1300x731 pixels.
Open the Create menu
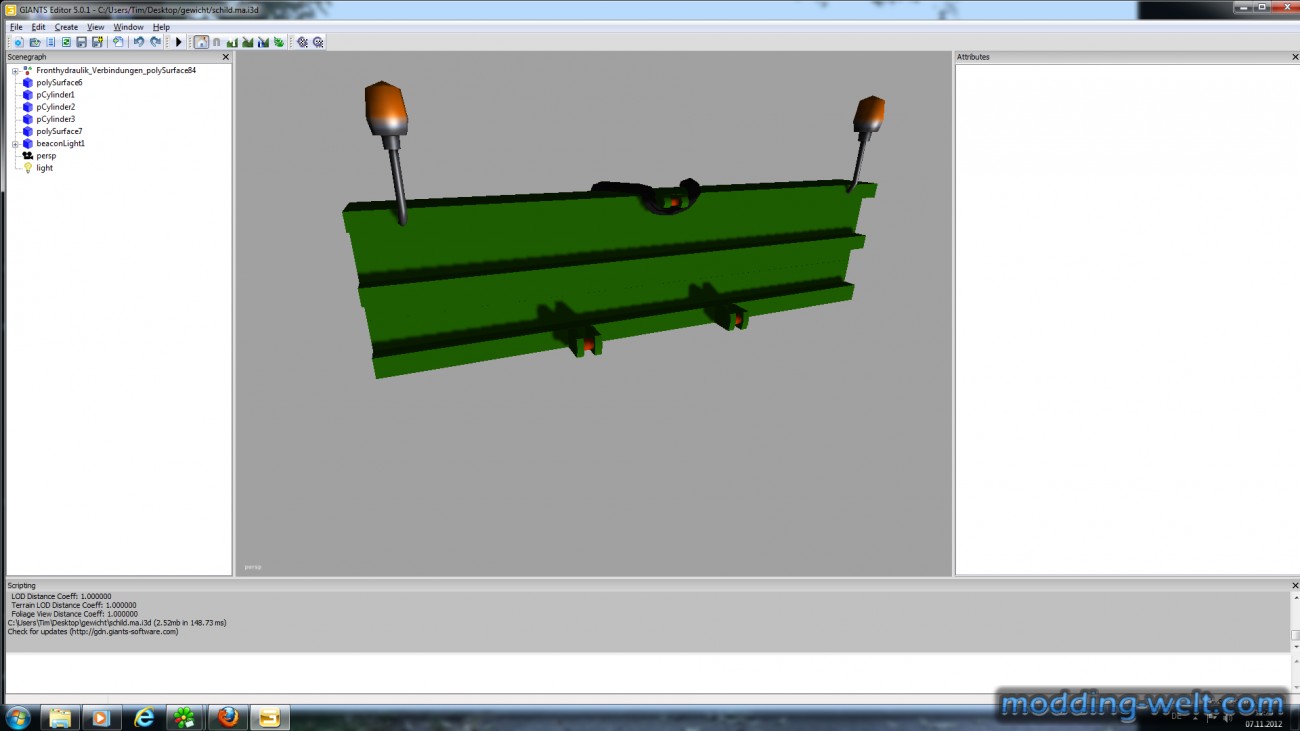[66, 27]
